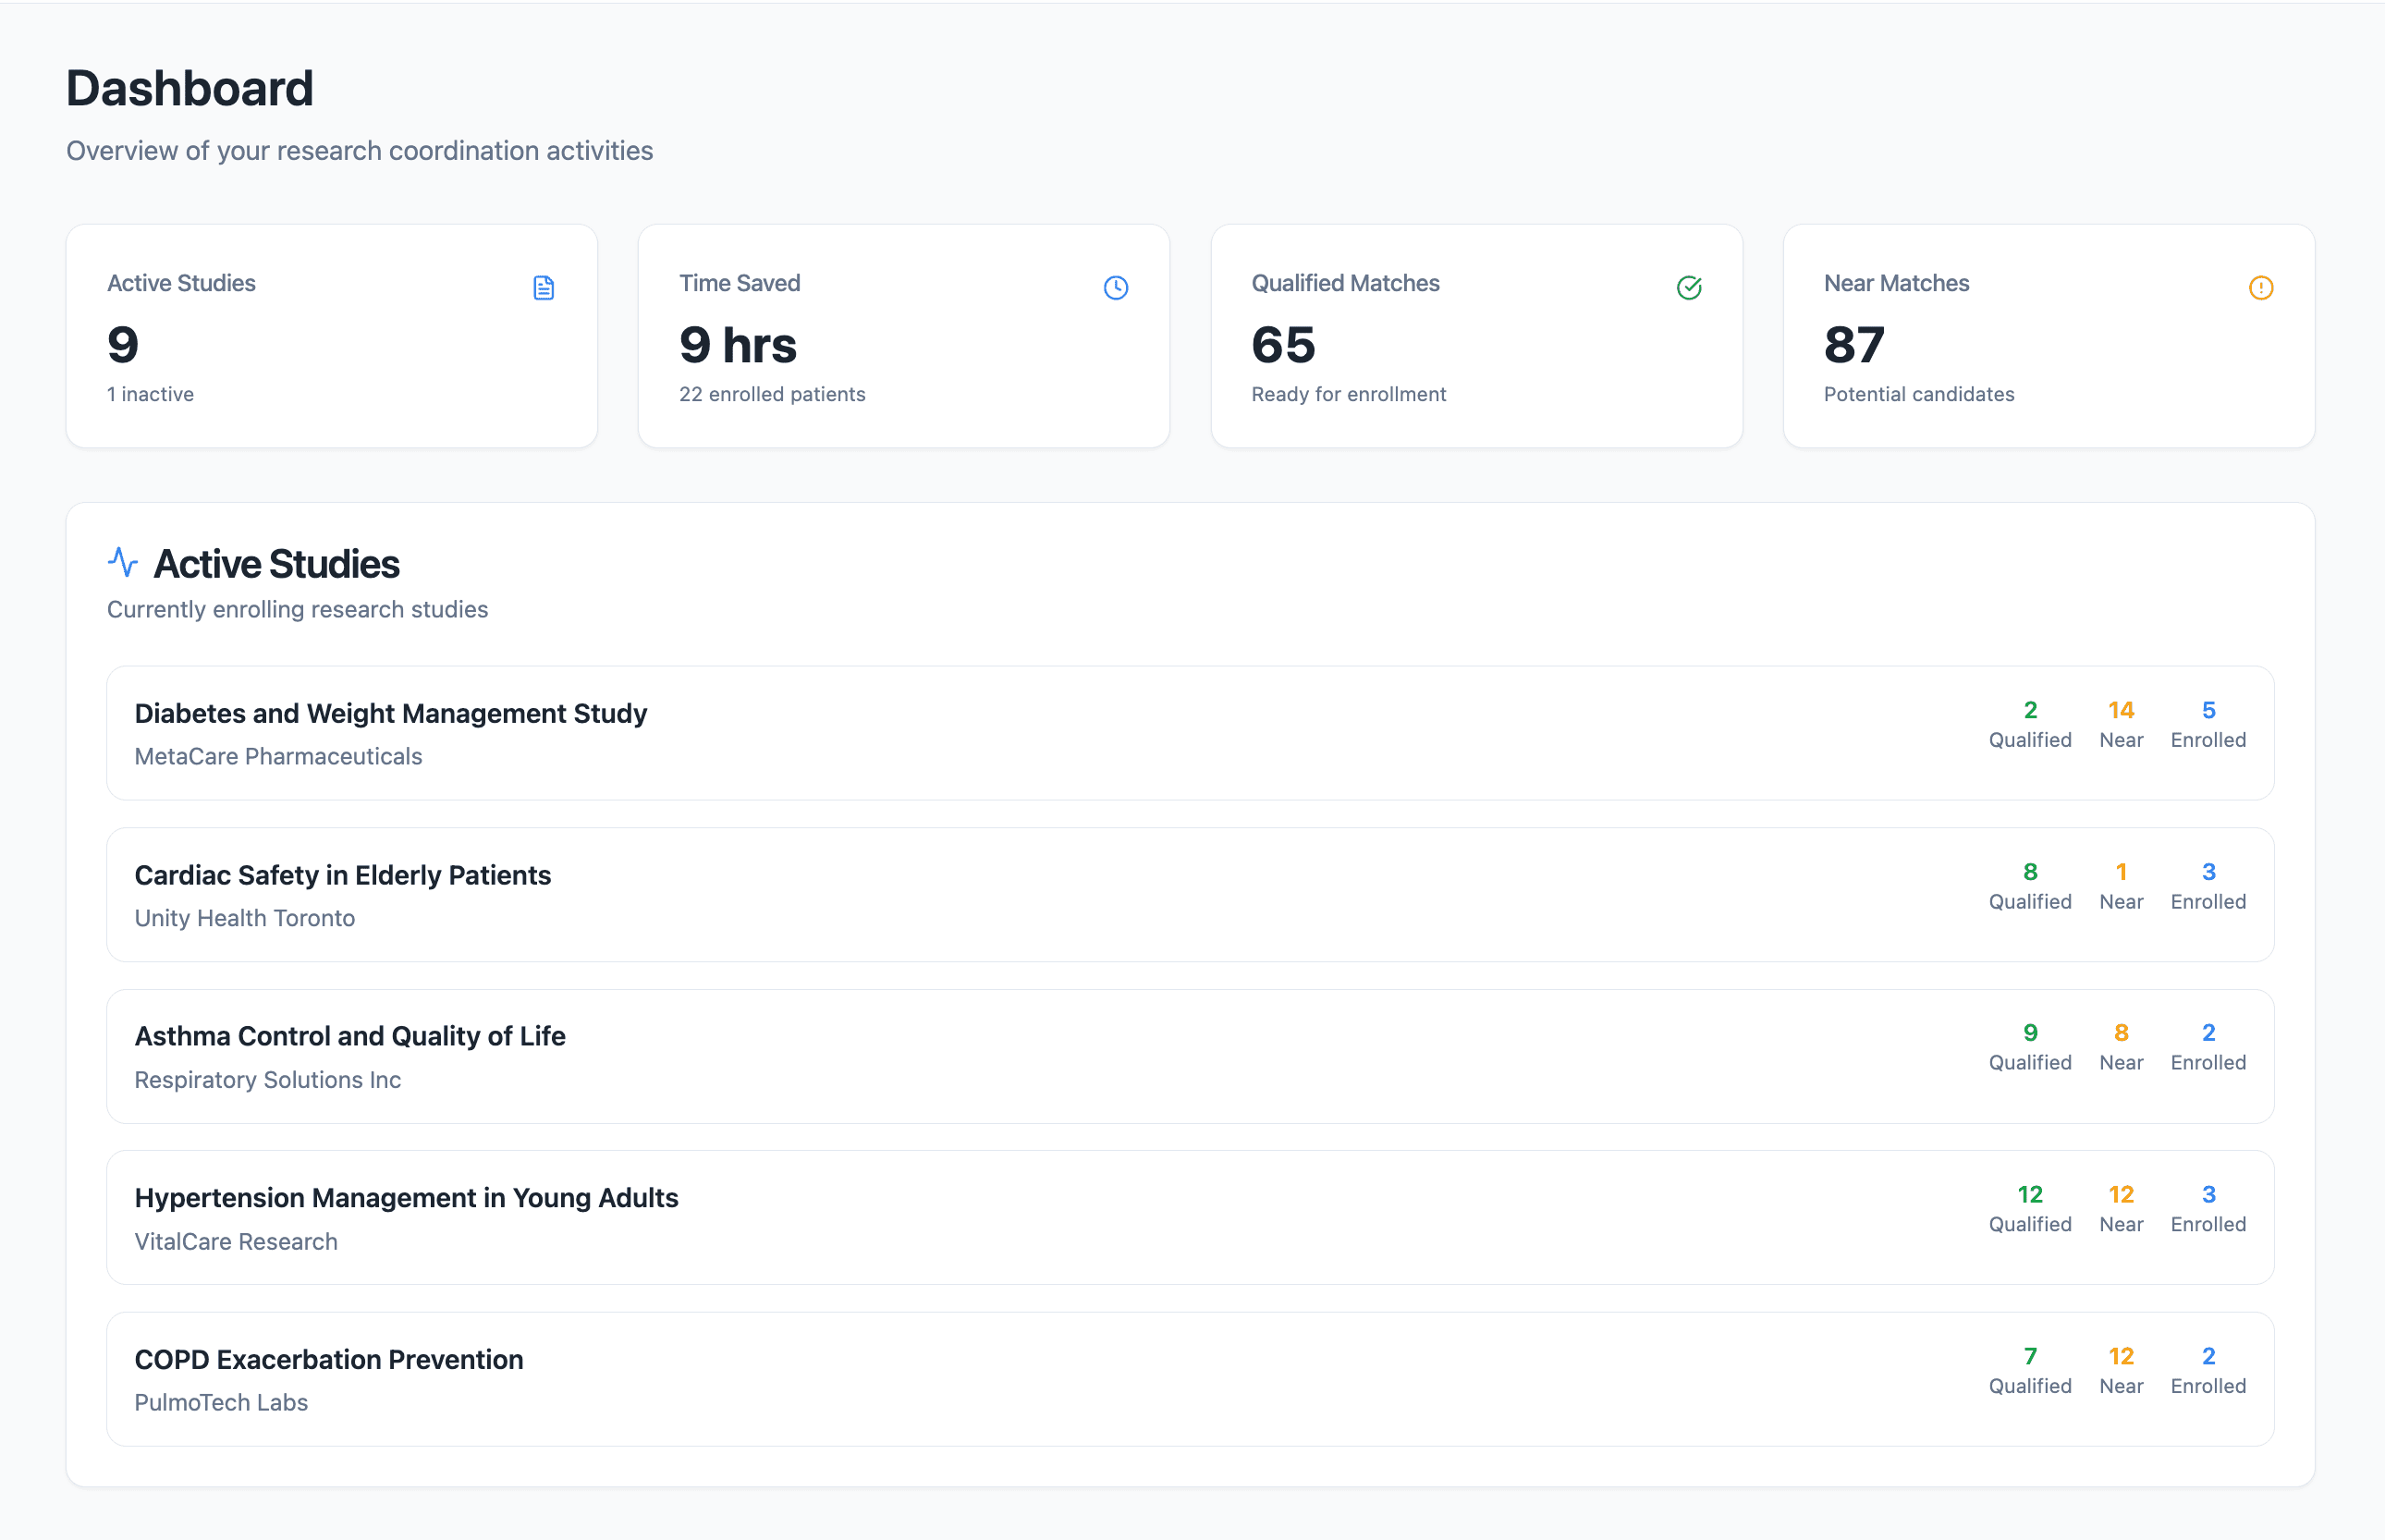
Task: Click the clock icon on Time Saved card
Action: 1116,288
